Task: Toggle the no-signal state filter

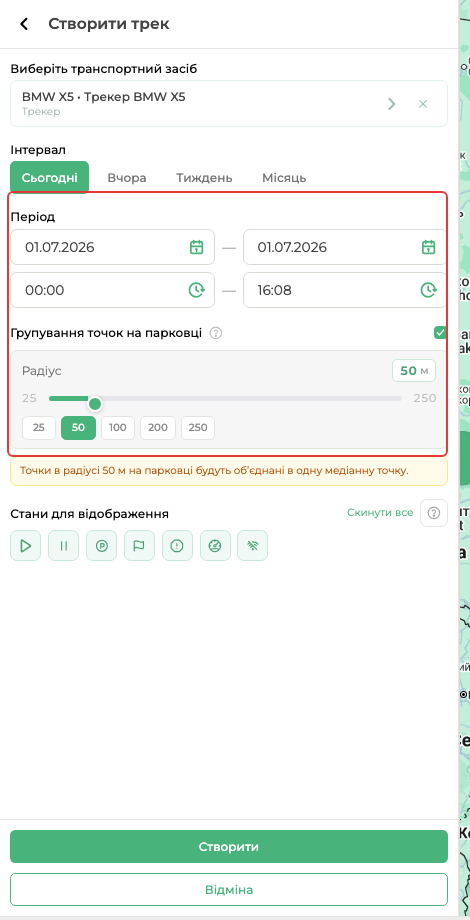Action: click(252, 546)
